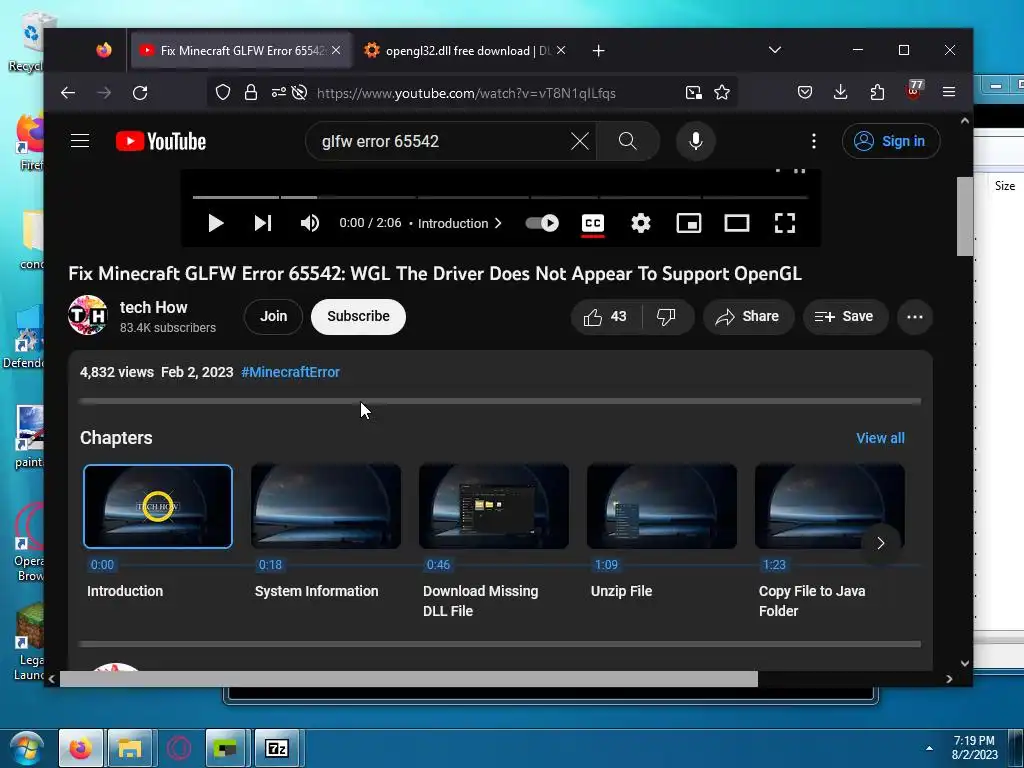Viewport: 1024px width, 768px height.
Task: Start voice search with the microphone
Action: (696, 141)
